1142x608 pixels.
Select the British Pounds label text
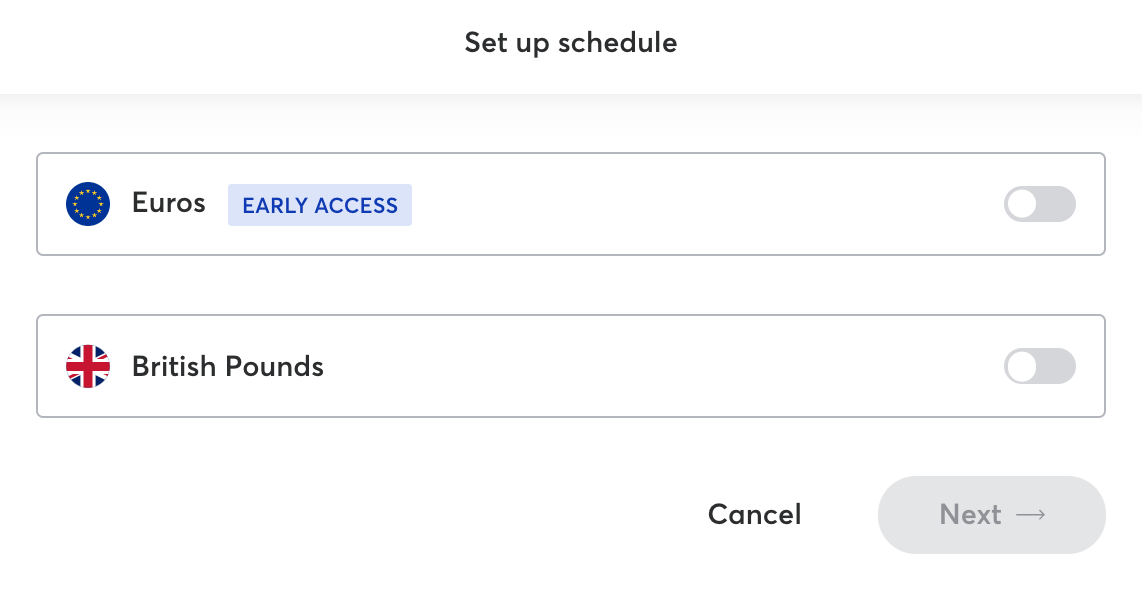pos(227,366)
